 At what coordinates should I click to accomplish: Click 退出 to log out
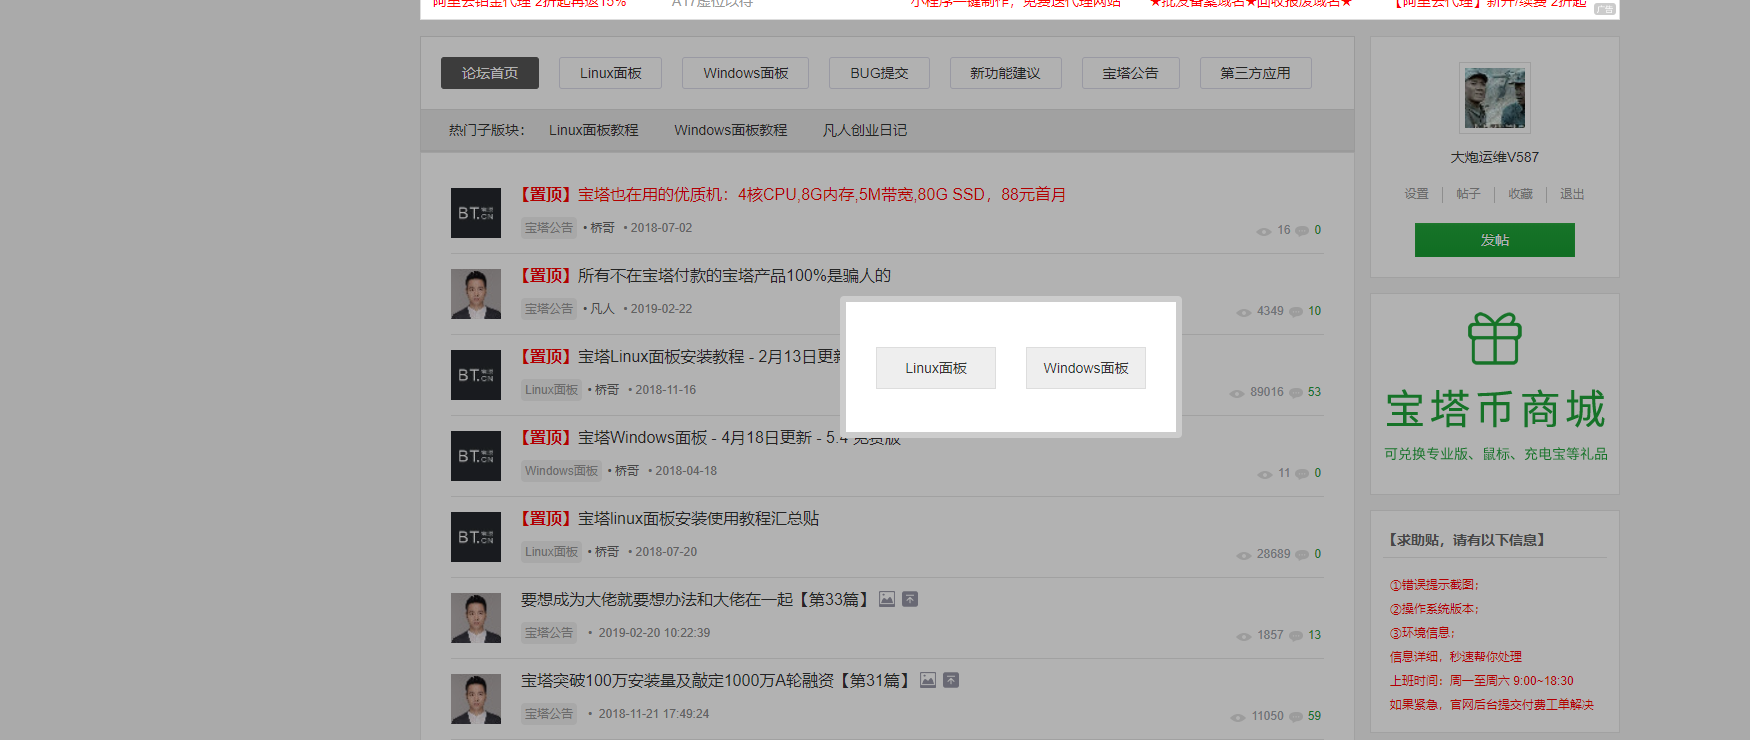coord(1572,194)
